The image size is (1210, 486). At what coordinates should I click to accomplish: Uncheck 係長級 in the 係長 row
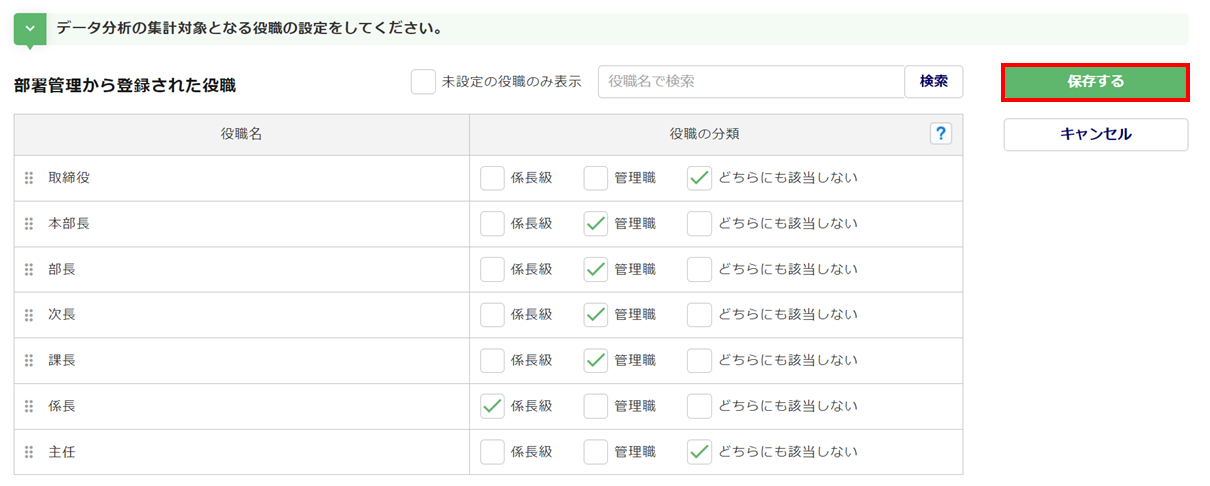(x=492, y=407)
